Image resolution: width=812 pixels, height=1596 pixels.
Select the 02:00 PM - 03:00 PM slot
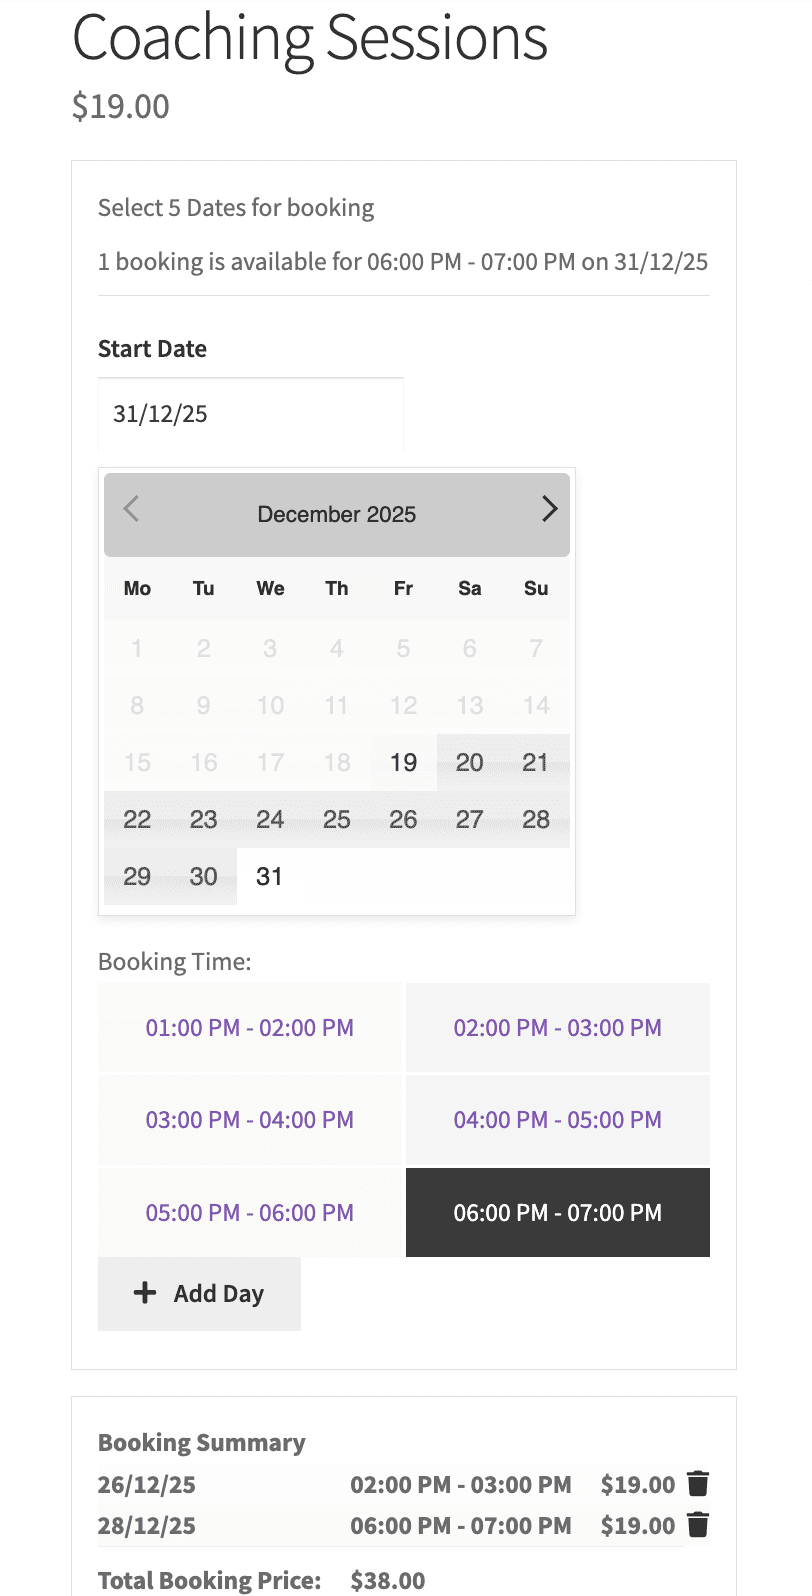(558, 1028)
